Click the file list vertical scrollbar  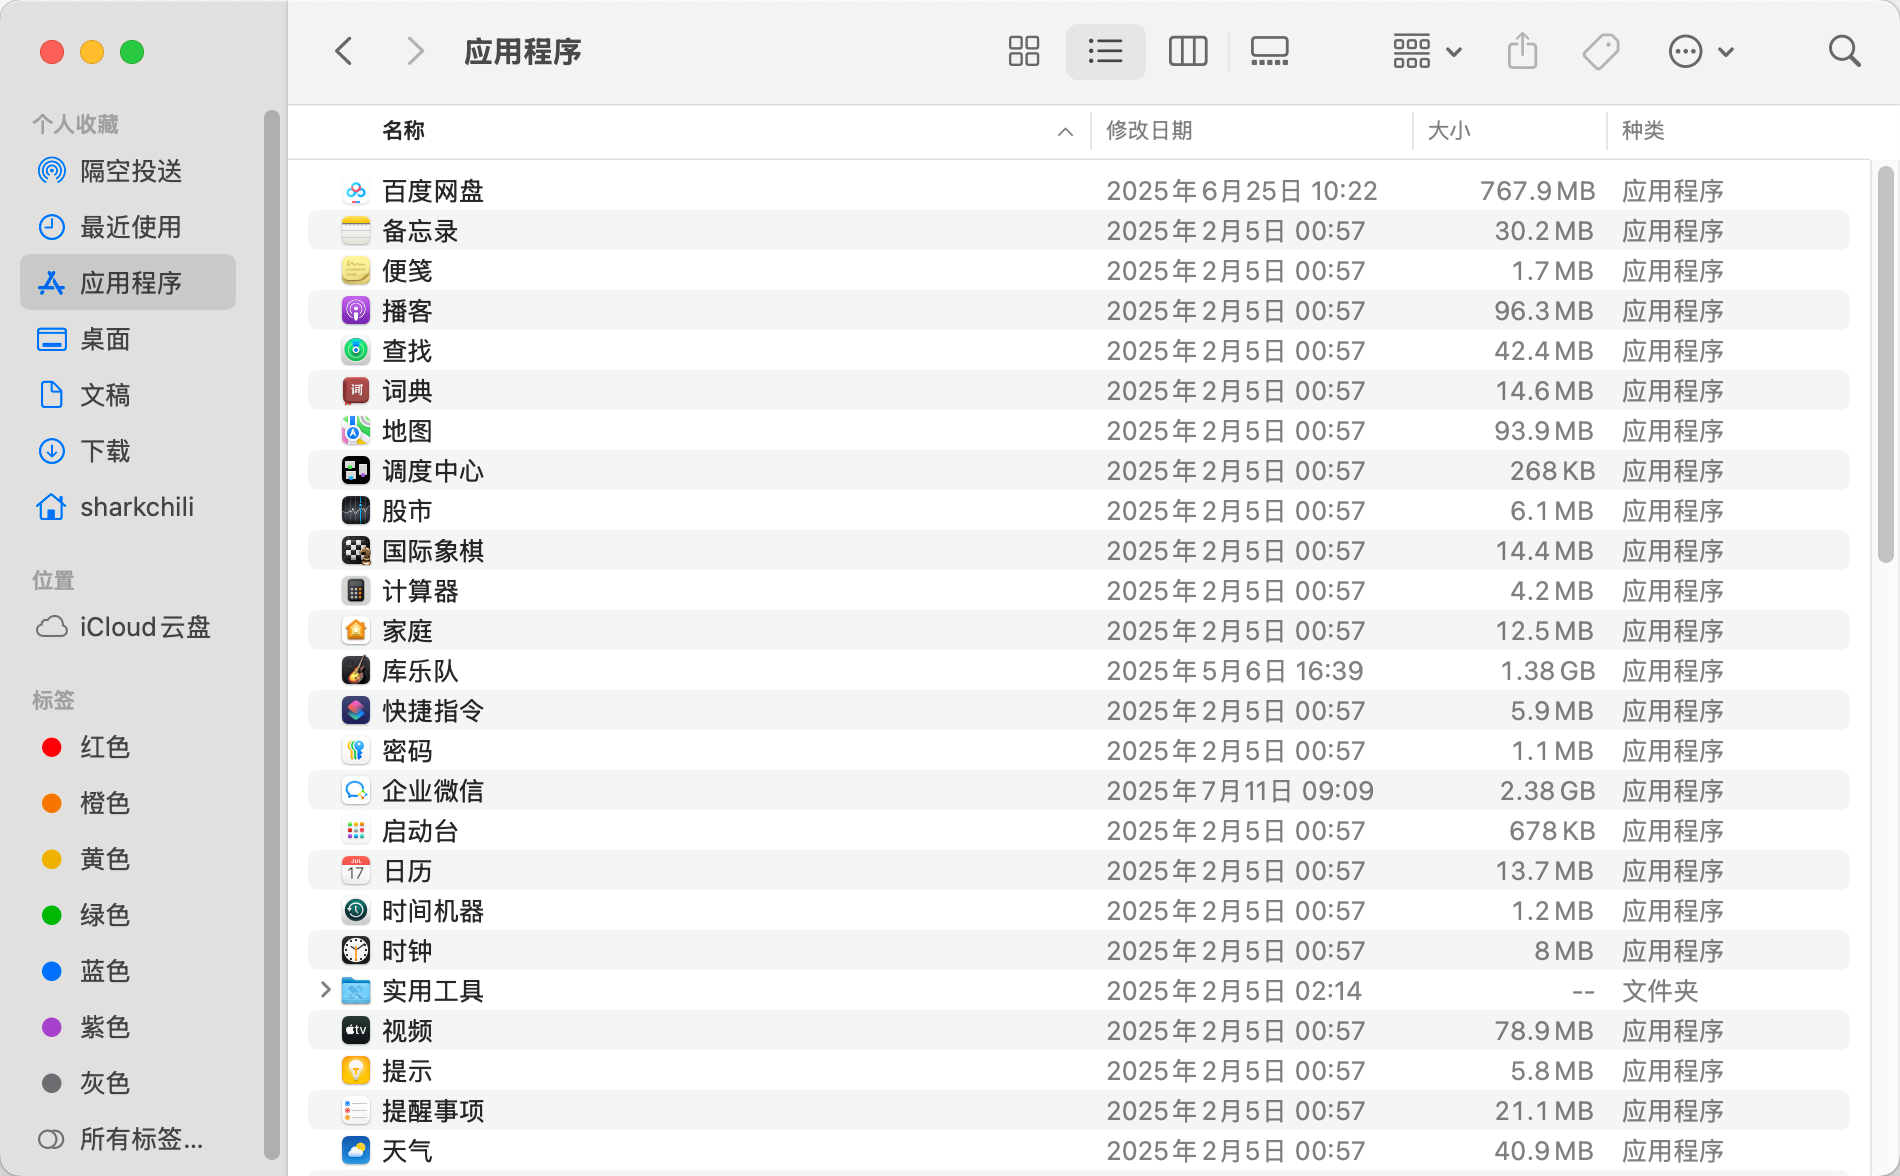[x=1885, y=365]
